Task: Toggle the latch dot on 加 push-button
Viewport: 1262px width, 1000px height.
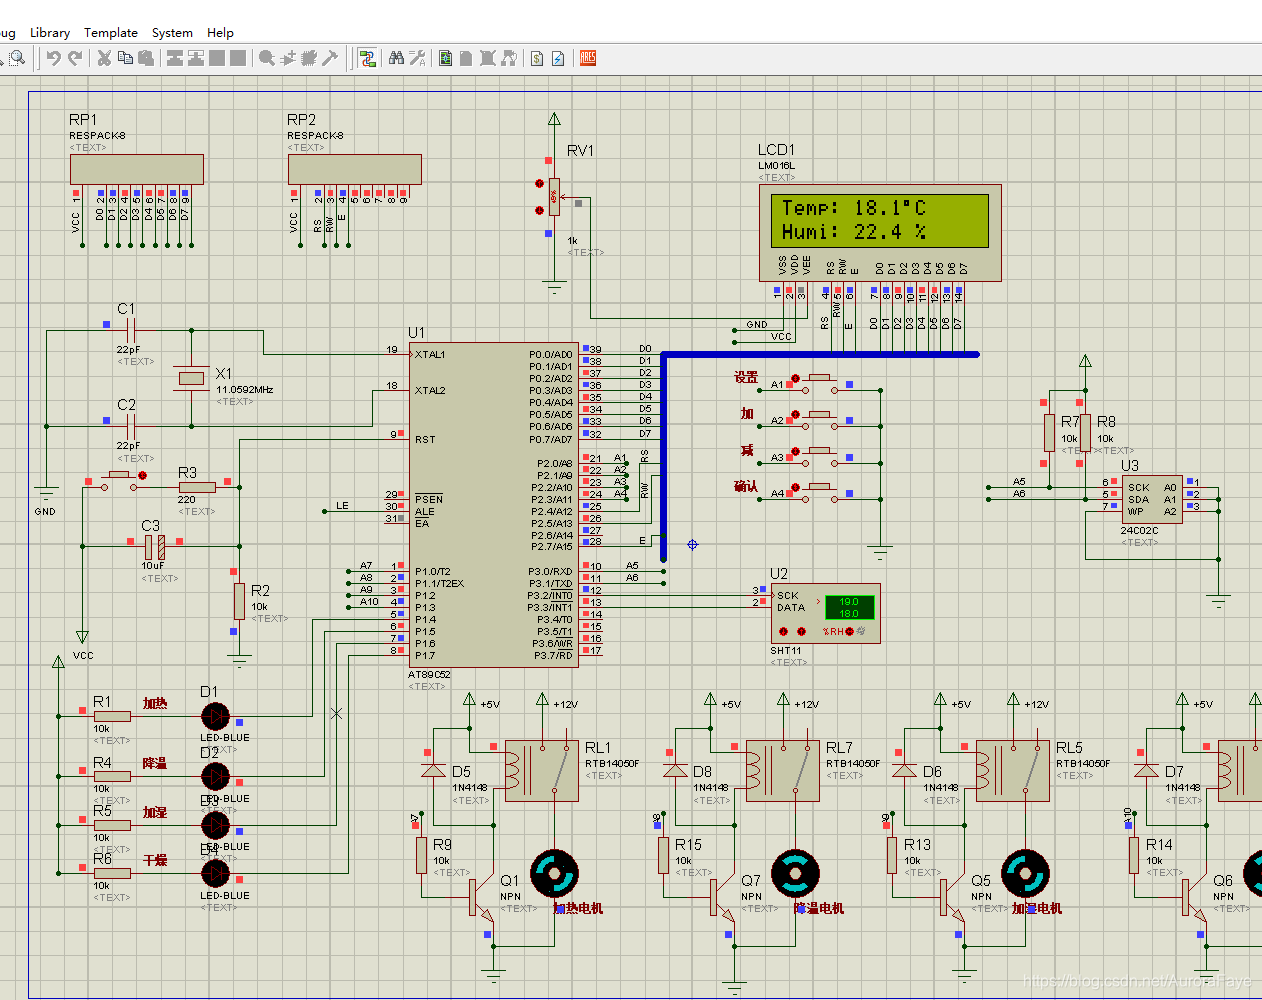Action: [x=795, y=414]
